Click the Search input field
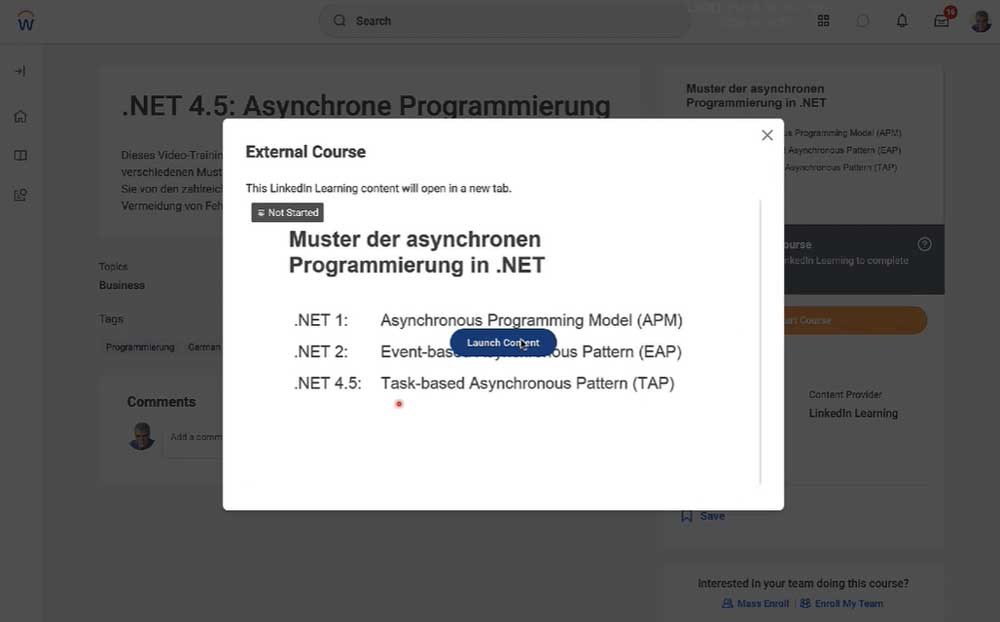1000x622 pixels. [x=504, y=21]
